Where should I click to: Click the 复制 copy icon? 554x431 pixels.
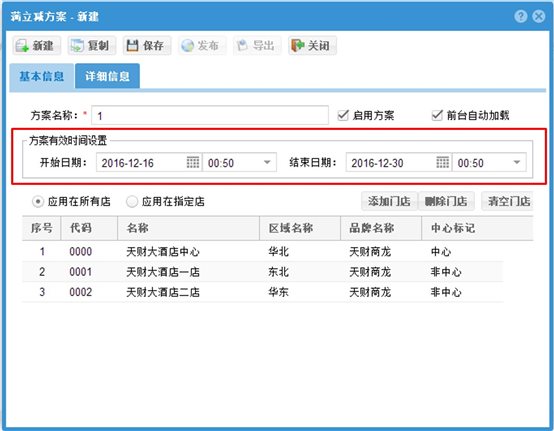pos(77,46)
